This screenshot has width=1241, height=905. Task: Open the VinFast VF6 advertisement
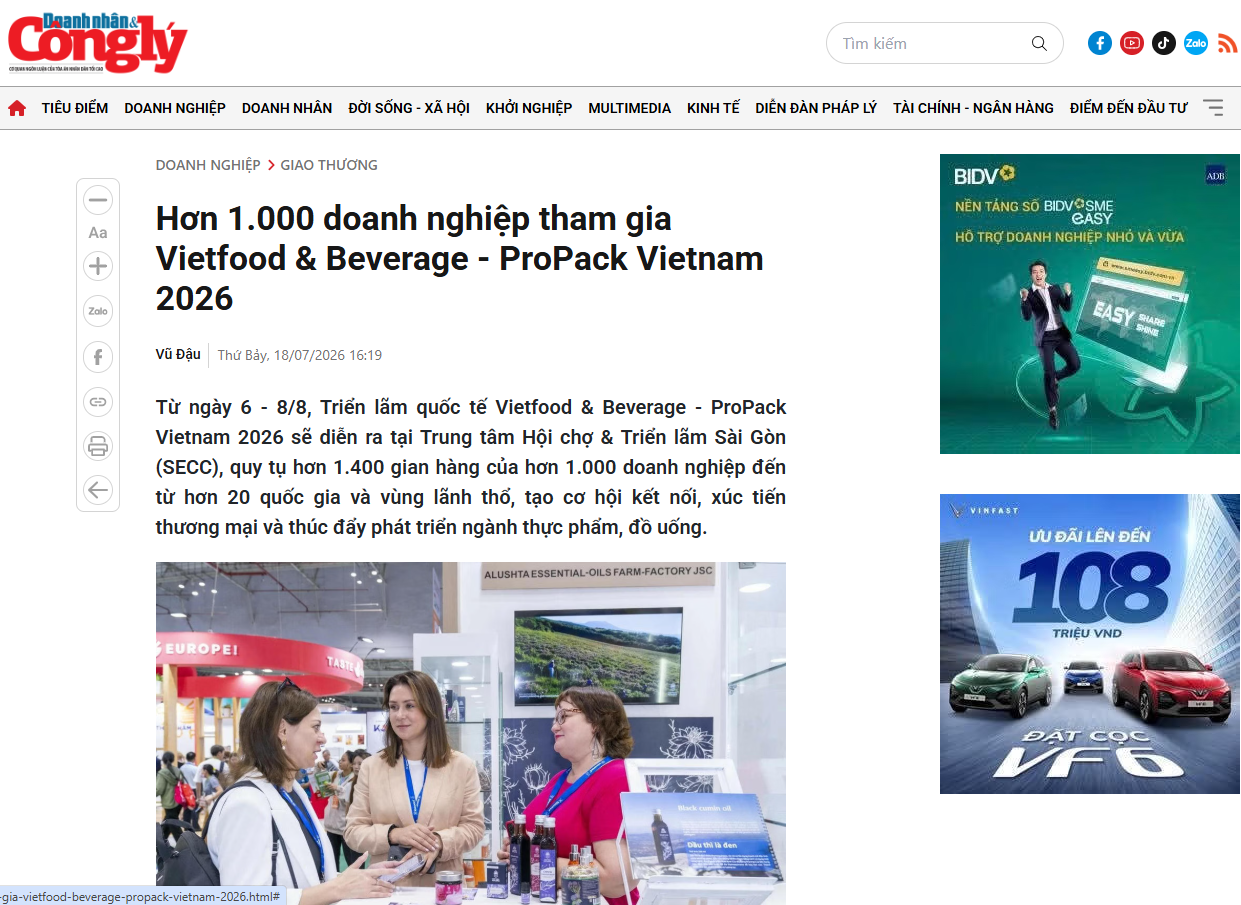pos(1090,644)
